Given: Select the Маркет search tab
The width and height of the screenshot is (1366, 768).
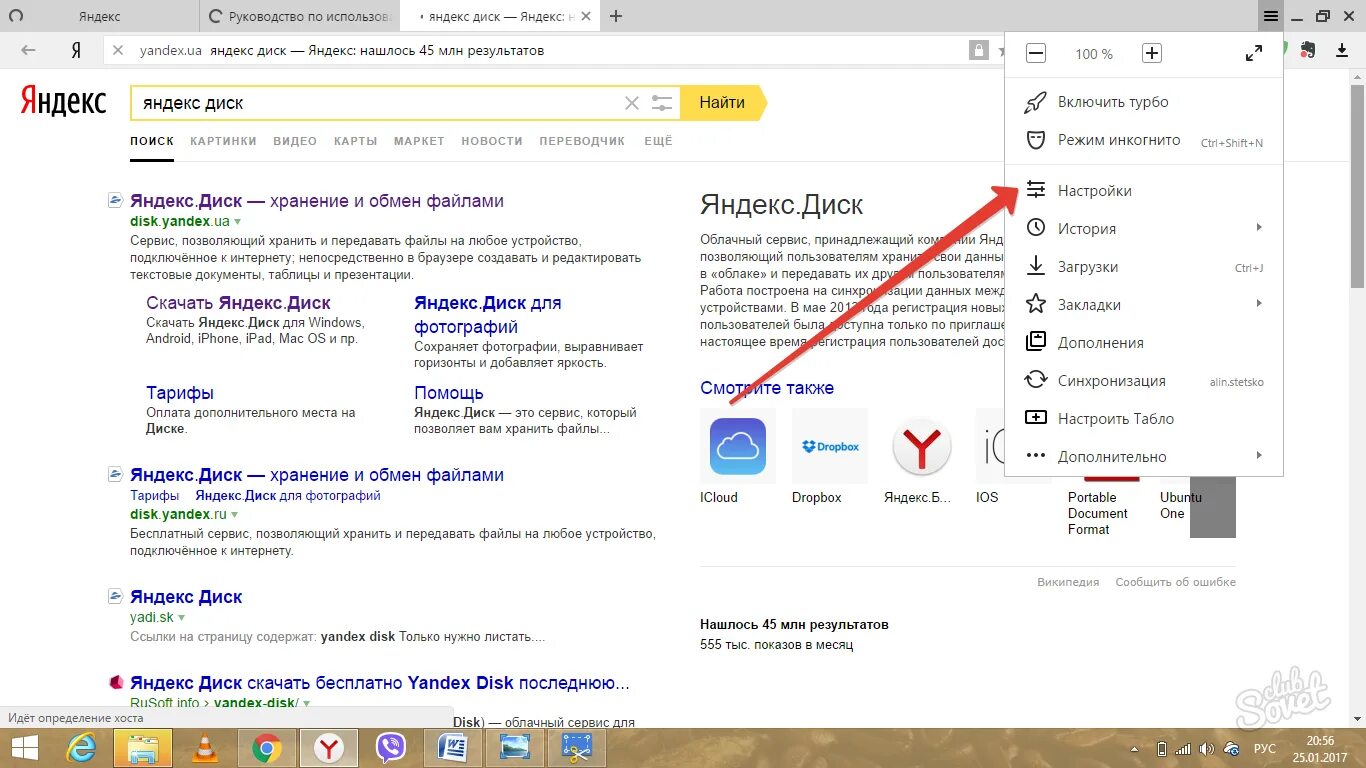Looking at the screenshot, I should point(419,141).
